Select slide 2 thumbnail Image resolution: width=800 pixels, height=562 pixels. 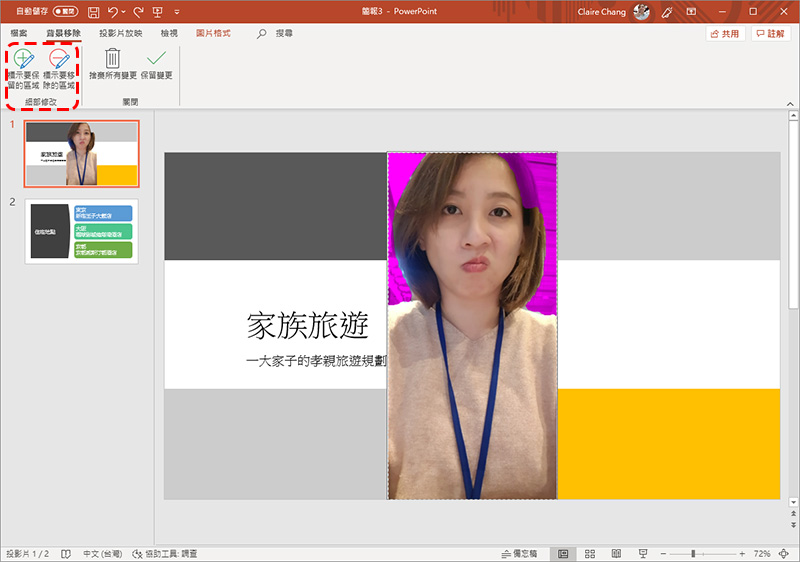(82, 232)
